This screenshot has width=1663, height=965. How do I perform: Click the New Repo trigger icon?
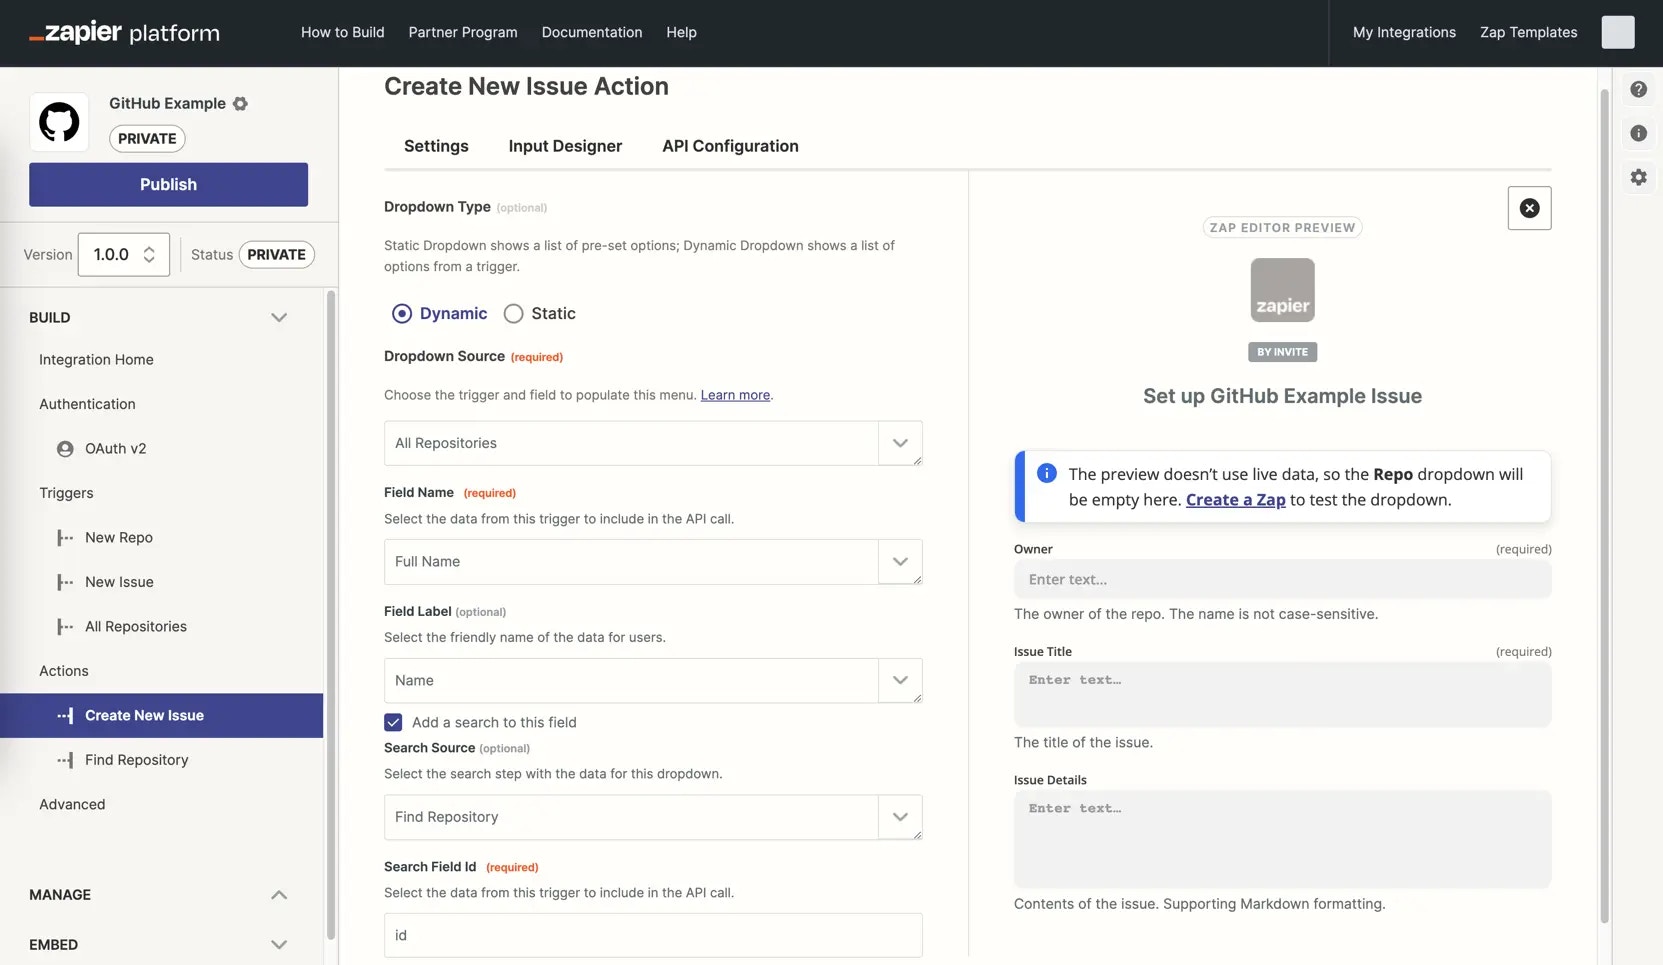65,538
